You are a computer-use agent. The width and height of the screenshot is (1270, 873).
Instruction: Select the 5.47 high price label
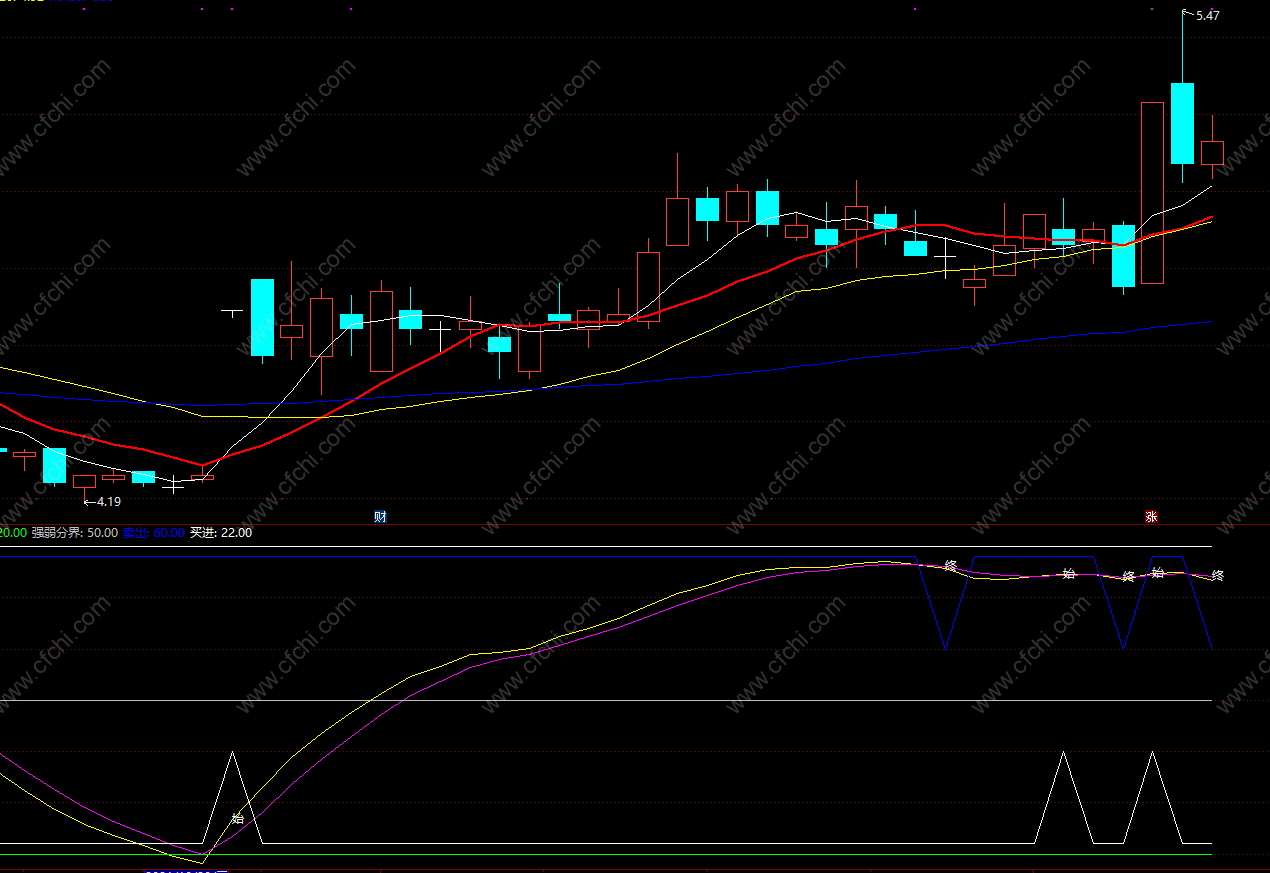point(1207,16)
